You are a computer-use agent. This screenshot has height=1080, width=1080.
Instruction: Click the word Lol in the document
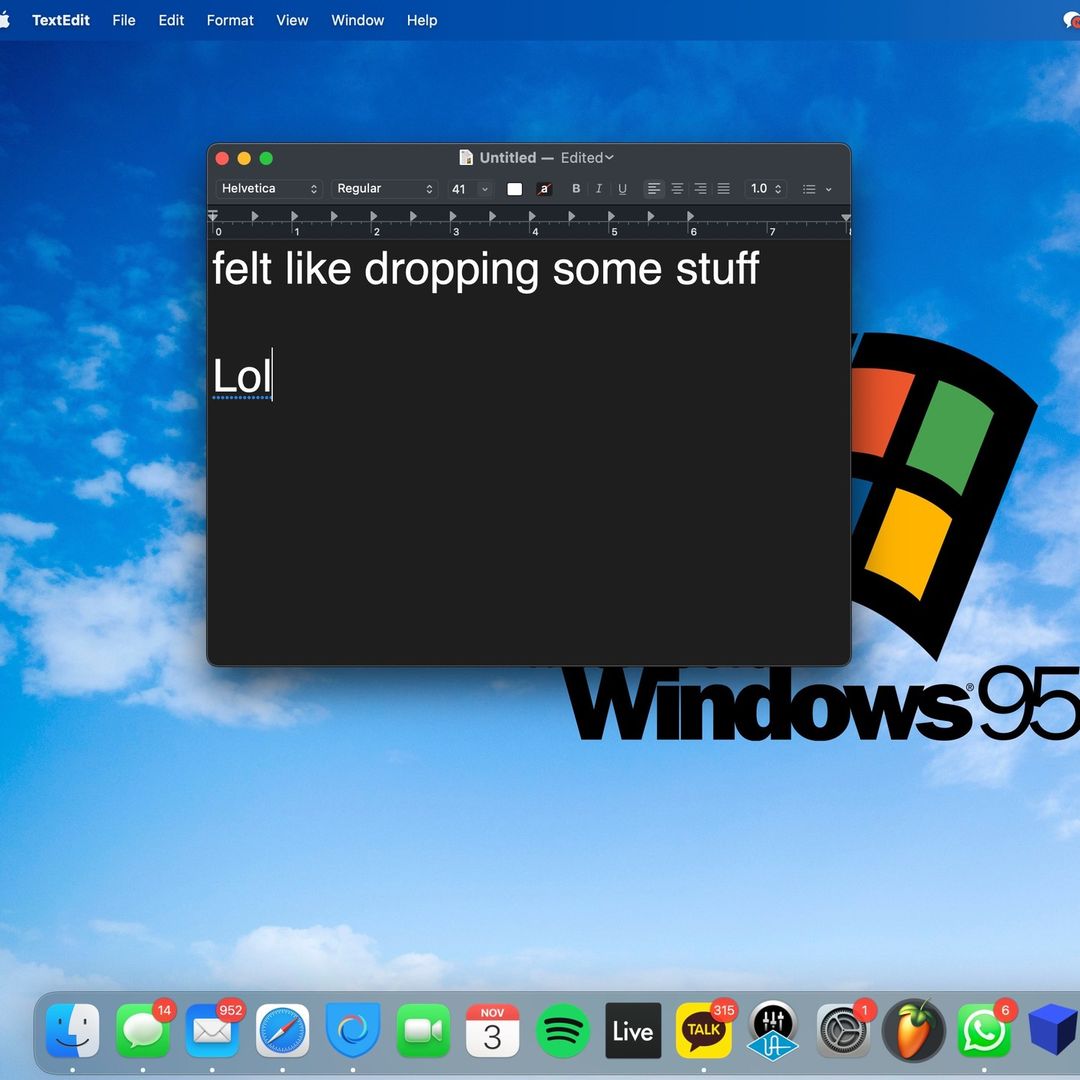pyautogui.click(x=241, y=377)
